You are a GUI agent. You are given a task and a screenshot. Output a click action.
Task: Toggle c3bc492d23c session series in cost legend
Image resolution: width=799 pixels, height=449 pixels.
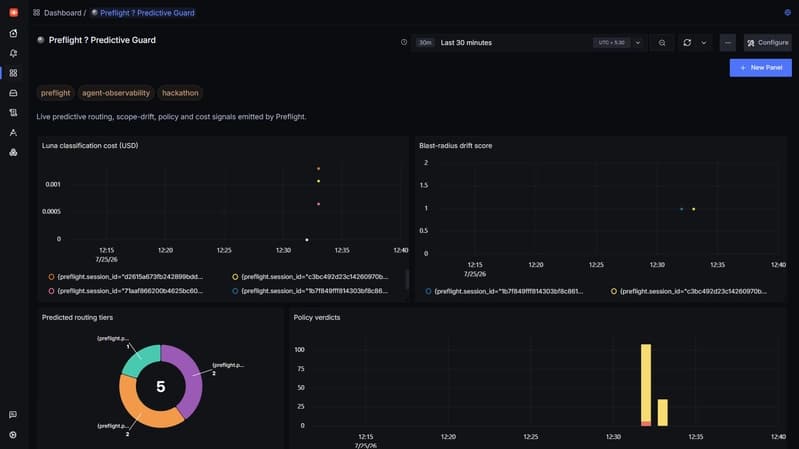[310, 277]
